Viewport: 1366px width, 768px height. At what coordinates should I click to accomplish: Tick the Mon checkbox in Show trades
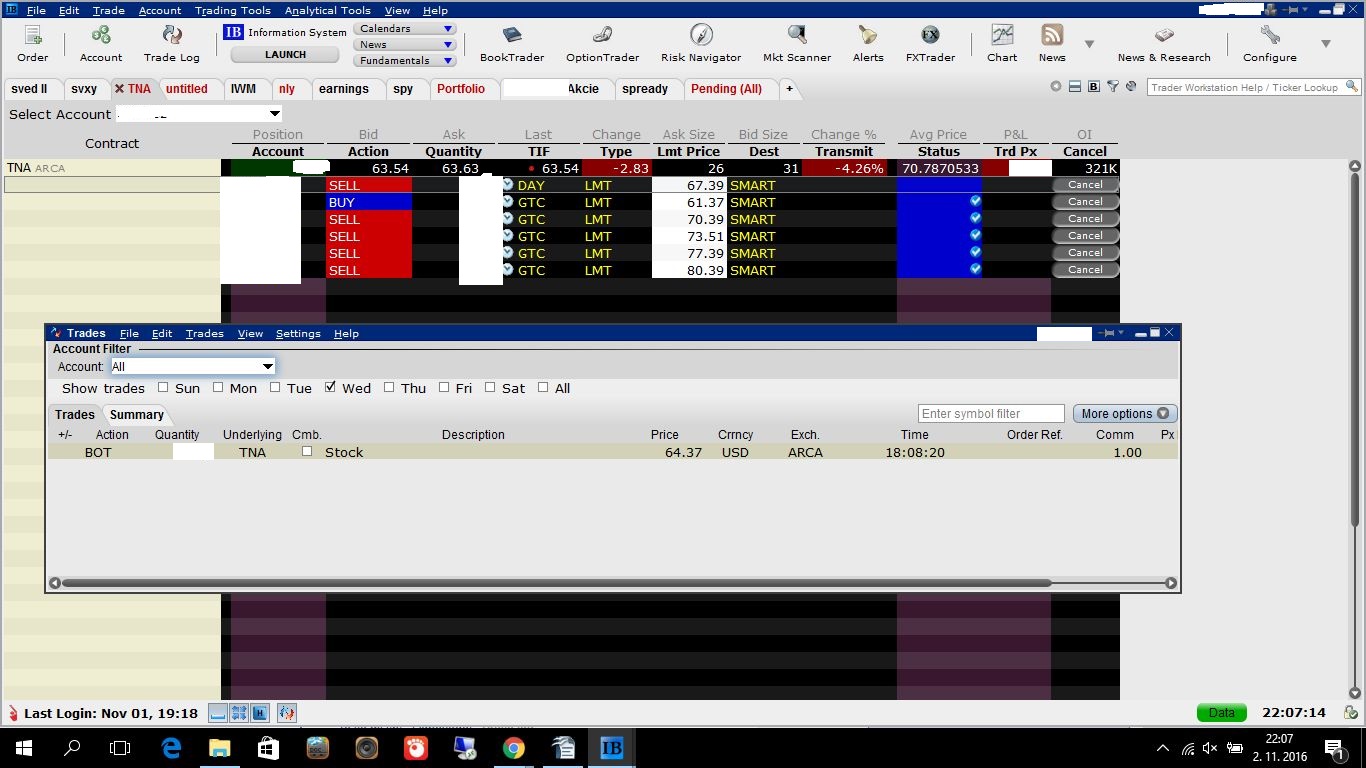(218, 387)
